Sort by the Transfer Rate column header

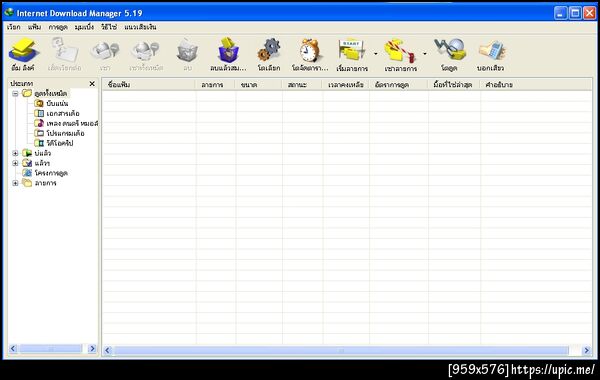(x=399, y=85)
